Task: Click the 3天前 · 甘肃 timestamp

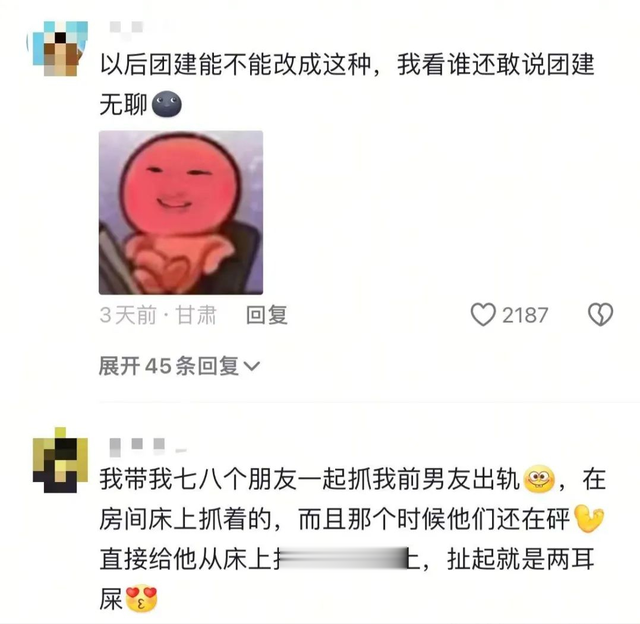Action: pyautogui.click(x=158, y=315)
